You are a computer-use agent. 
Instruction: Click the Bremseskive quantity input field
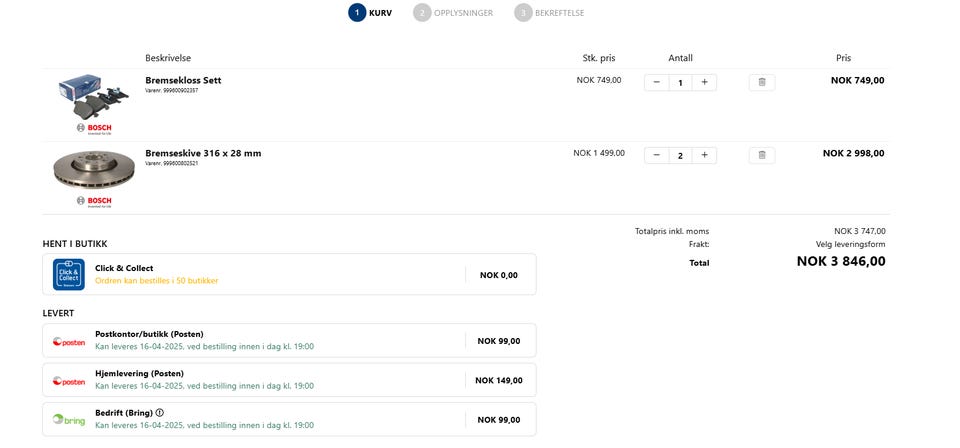(x=681, y=155)
